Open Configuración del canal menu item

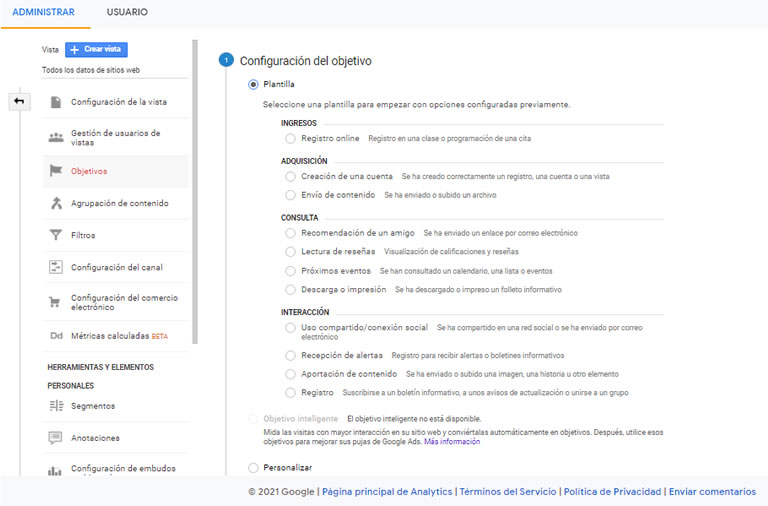pos(116,267)
